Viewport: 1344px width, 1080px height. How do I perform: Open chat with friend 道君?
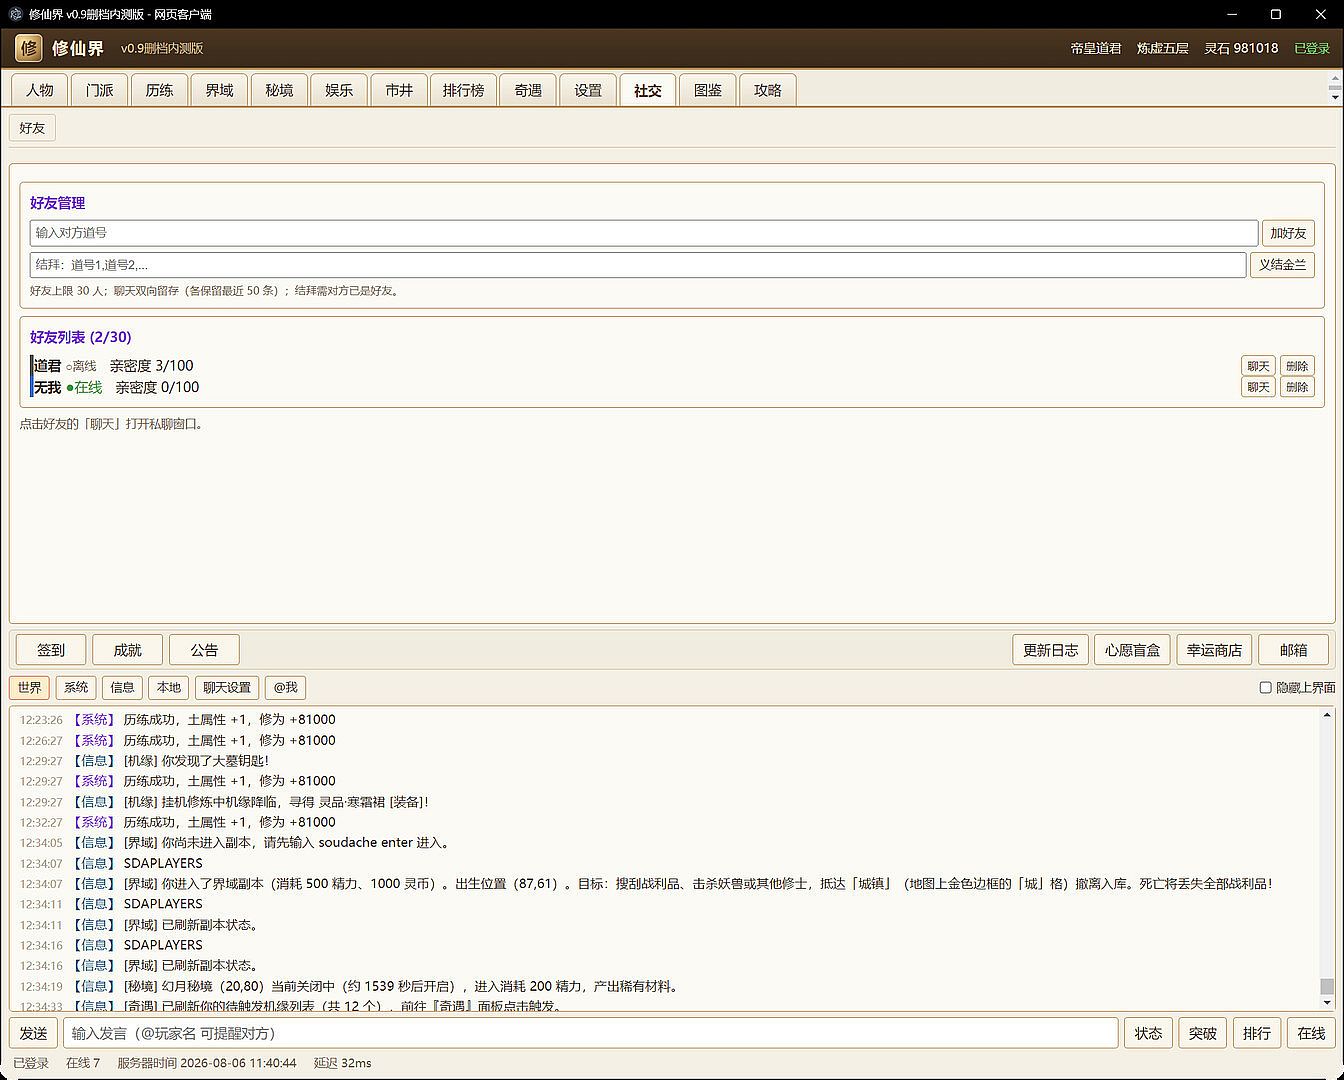(x=1258, y=366)
